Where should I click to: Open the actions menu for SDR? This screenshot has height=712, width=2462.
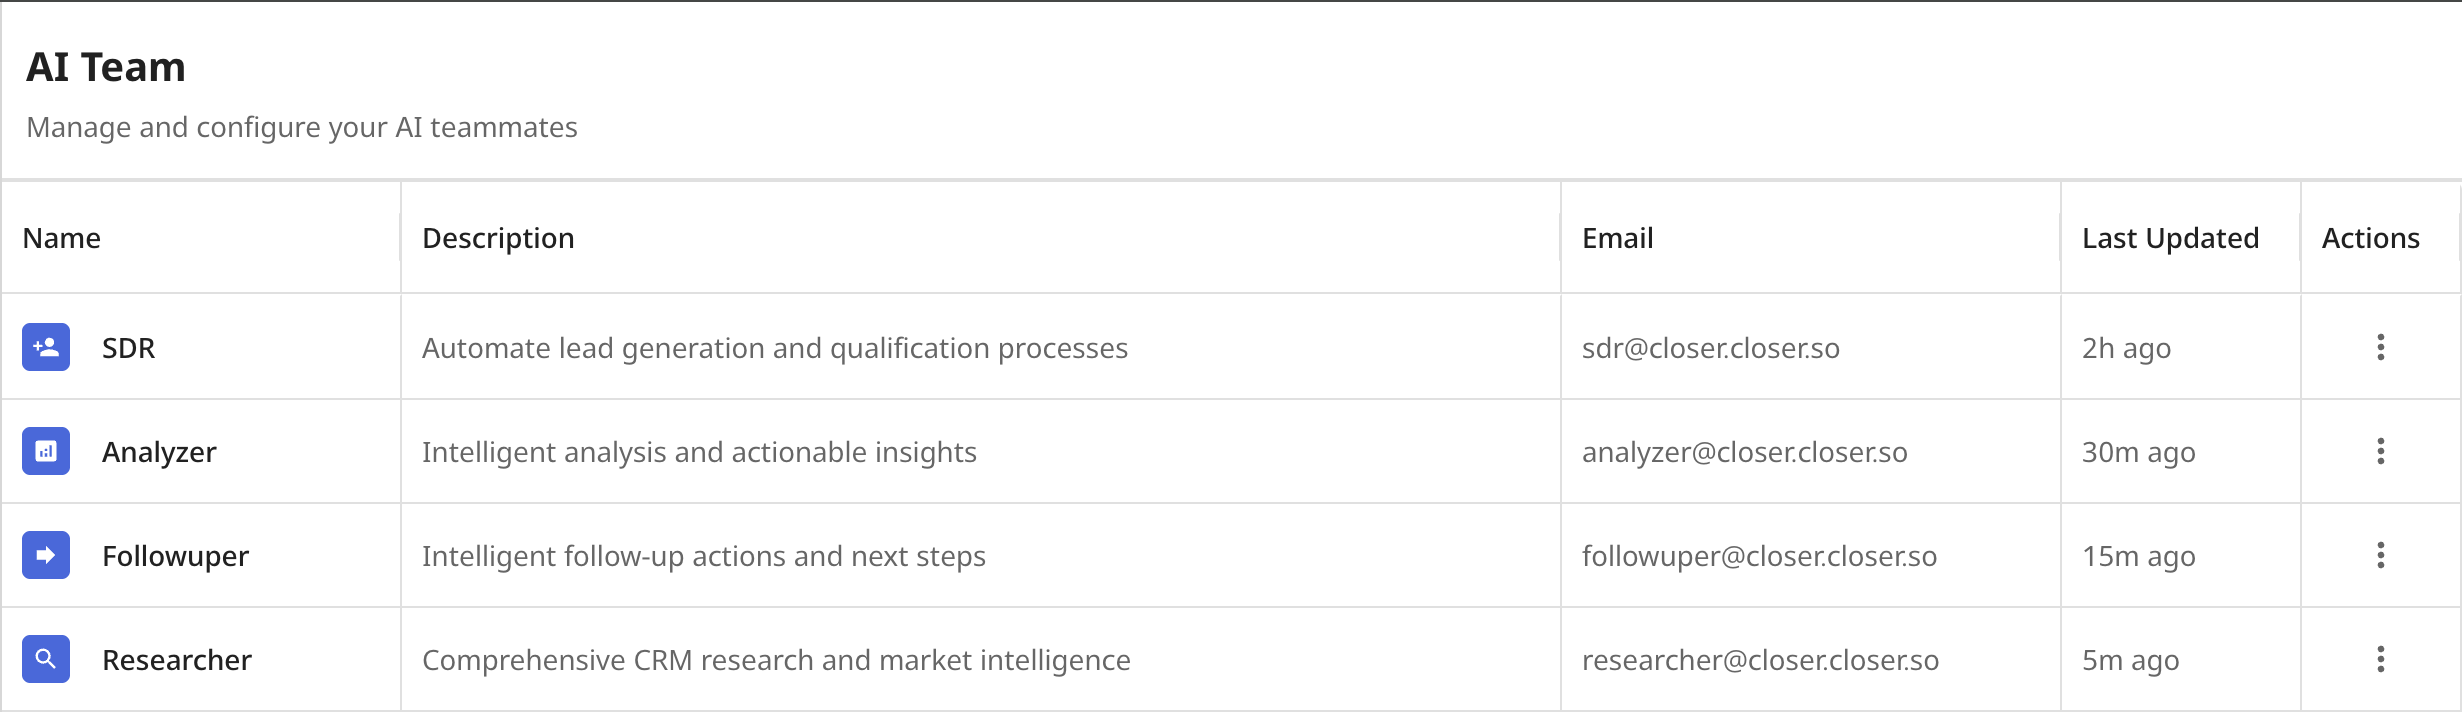(x=2381, y=347)
